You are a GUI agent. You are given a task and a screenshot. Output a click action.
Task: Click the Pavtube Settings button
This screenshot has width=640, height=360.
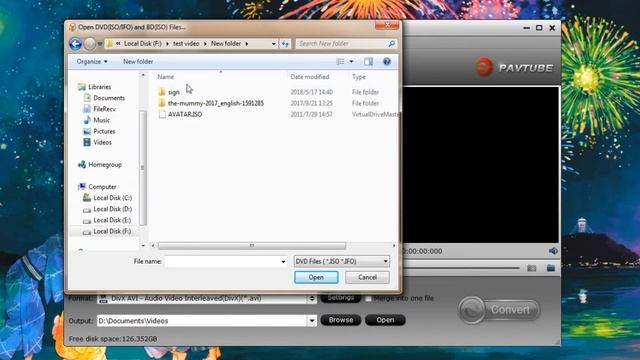(341, 298)
